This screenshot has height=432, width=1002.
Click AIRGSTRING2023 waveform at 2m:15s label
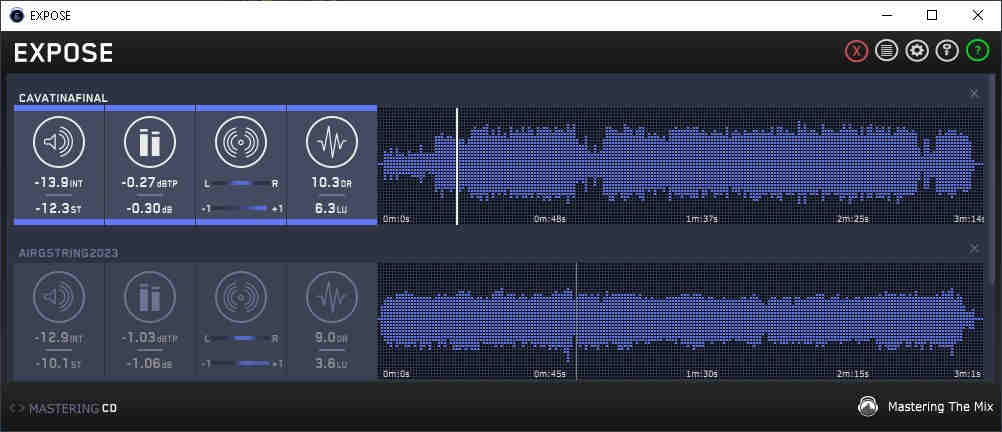tap(853, 374)
